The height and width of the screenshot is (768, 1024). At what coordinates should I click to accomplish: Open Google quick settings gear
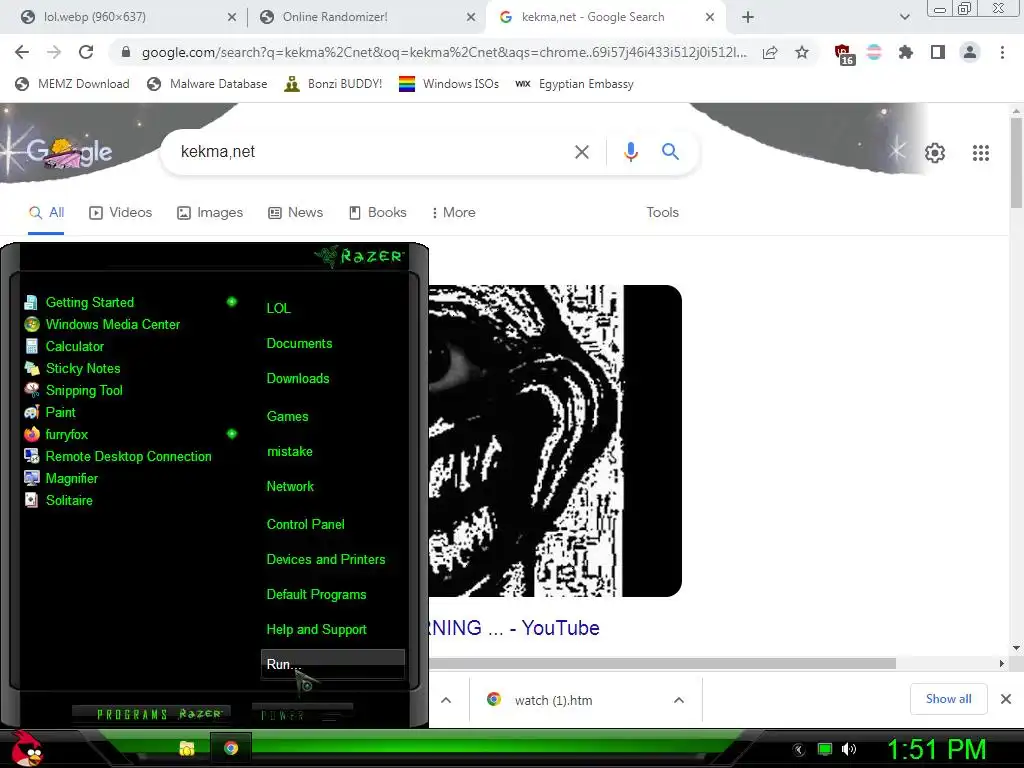(935, 153)
